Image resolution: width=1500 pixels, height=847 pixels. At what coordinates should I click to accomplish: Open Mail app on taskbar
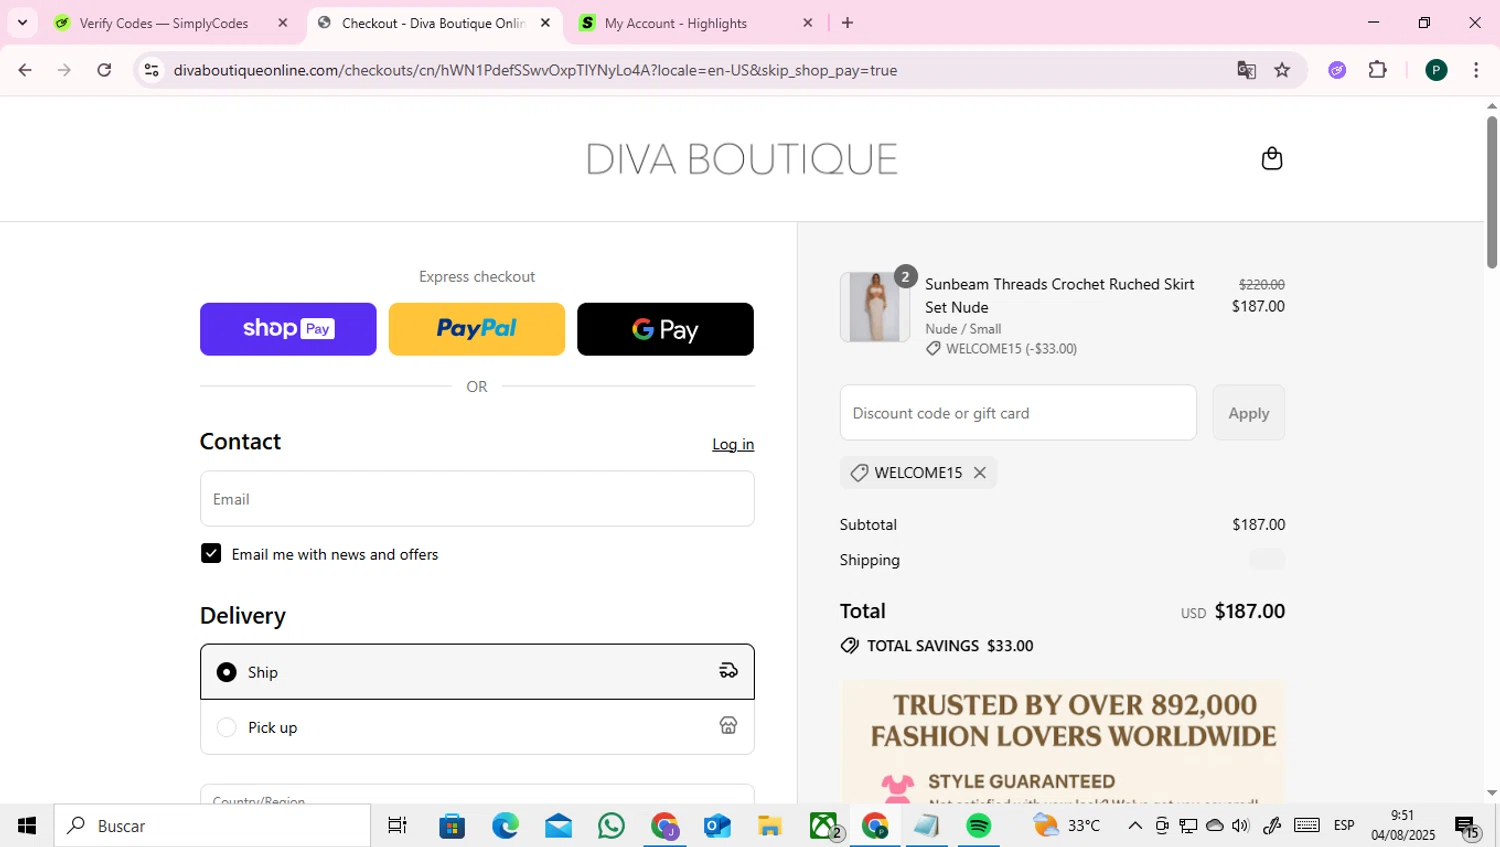(x=558, y=826)
